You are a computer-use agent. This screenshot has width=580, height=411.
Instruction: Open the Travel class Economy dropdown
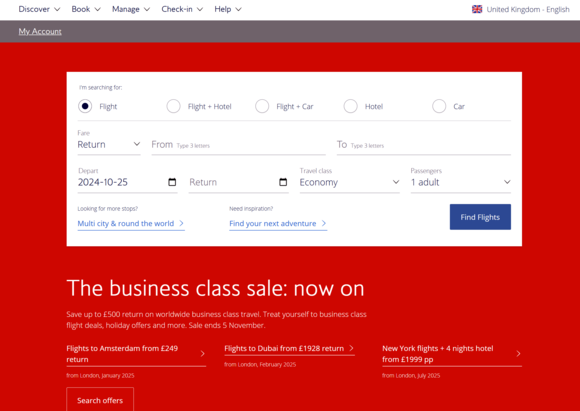[350, 182]
